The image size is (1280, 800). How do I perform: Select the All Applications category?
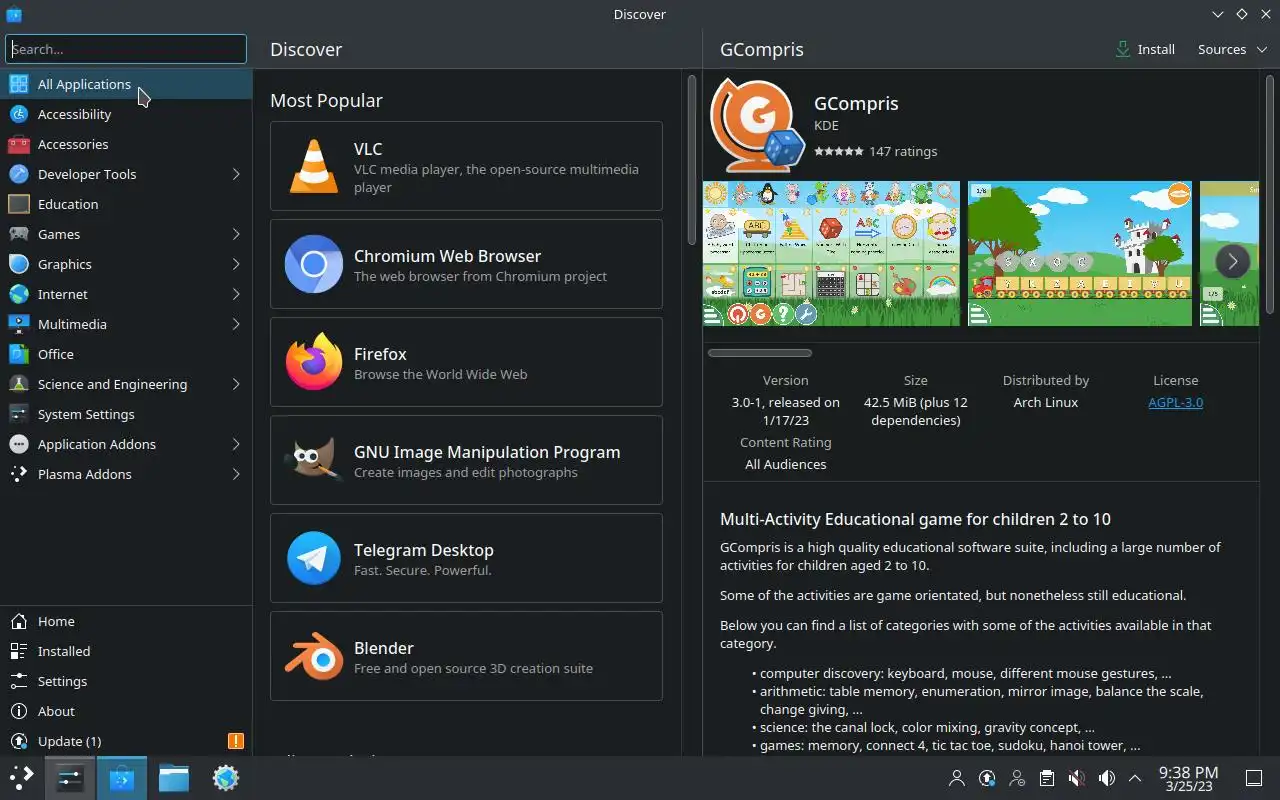tap(126, 84)
